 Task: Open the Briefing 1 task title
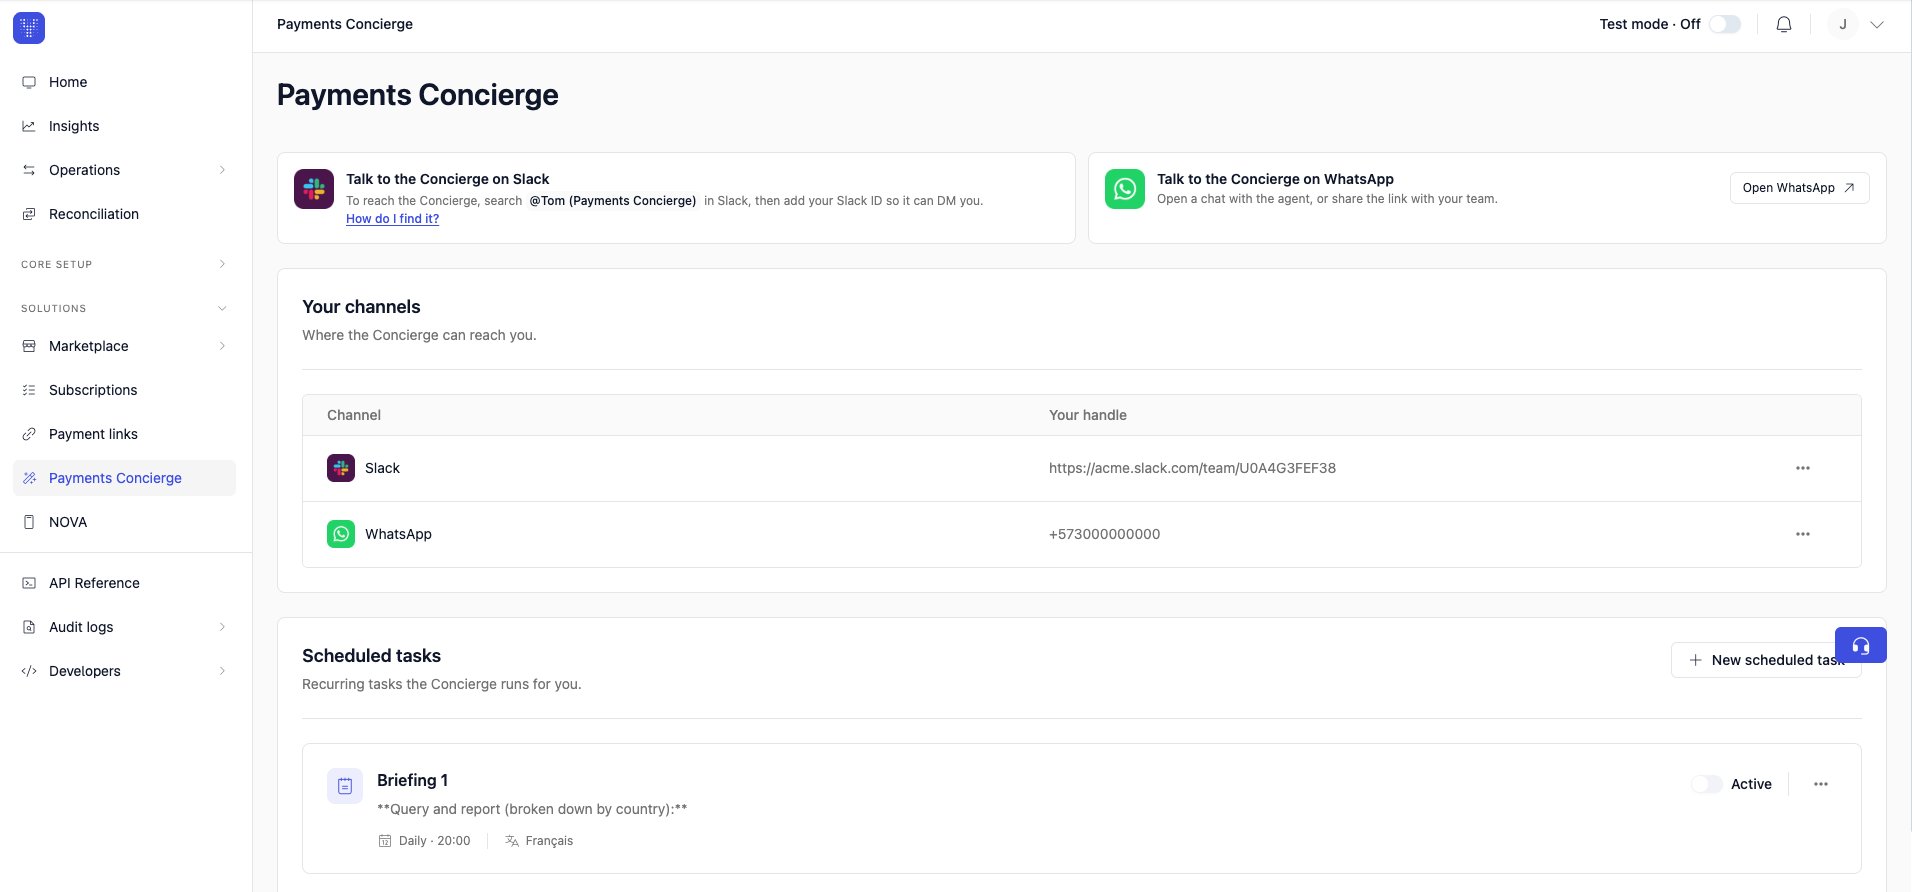pyautogui.click(x=412, y=780)
